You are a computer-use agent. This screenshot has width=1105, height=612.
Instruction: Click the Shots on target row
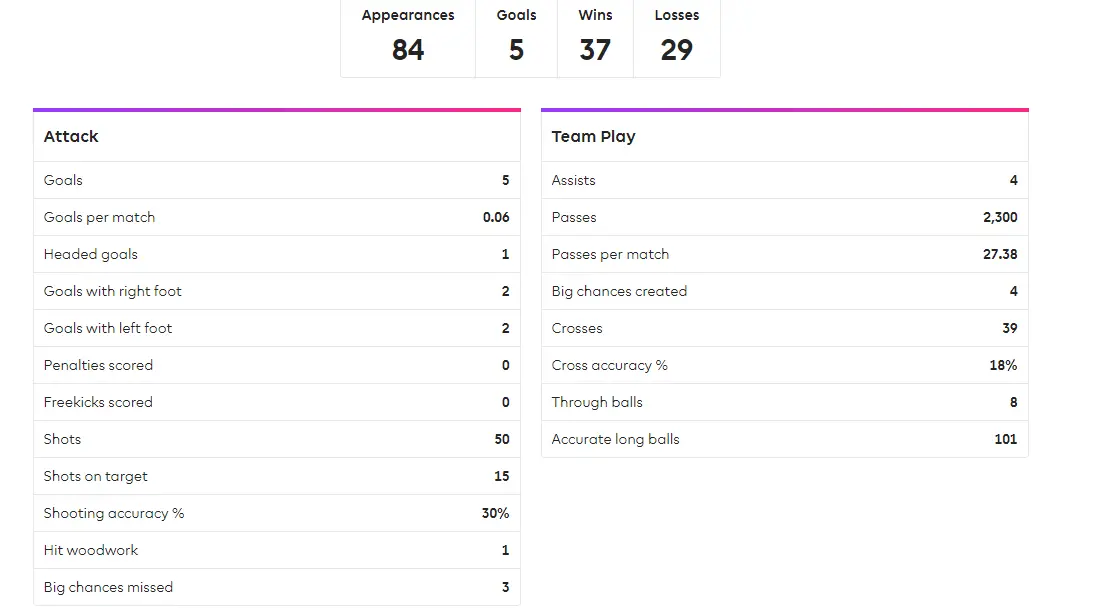(276, 476)
